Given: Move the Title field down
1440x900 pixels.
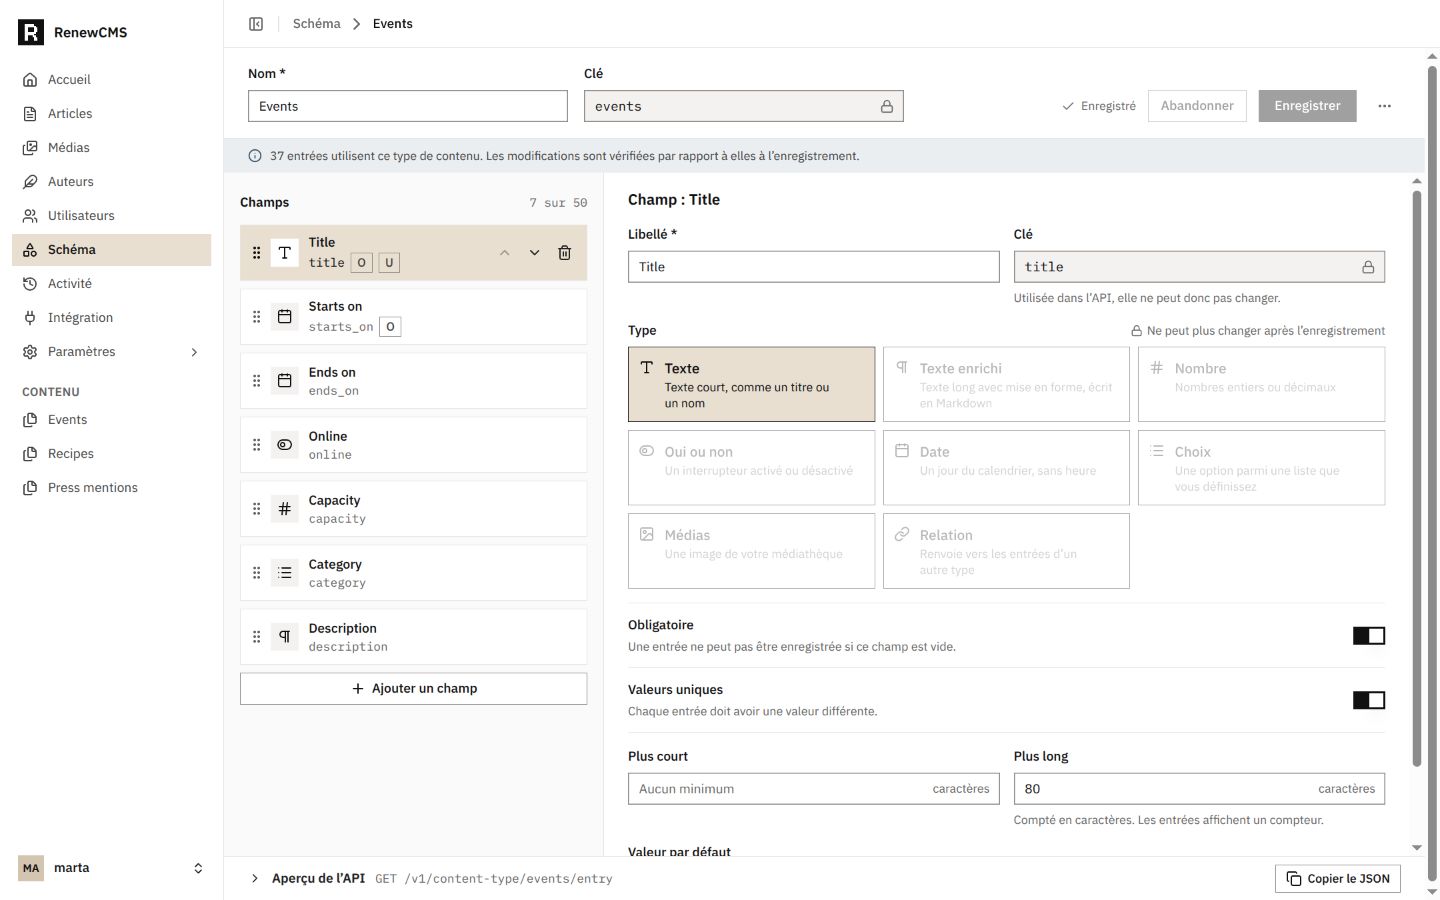Looking at the screenshot, I should [534, 253].
